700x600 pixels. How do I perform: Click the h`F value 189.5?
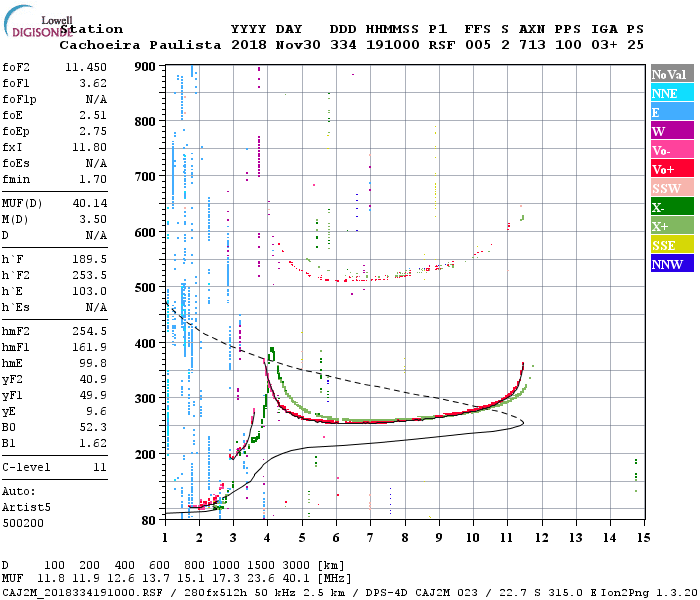tap(89, 259)
